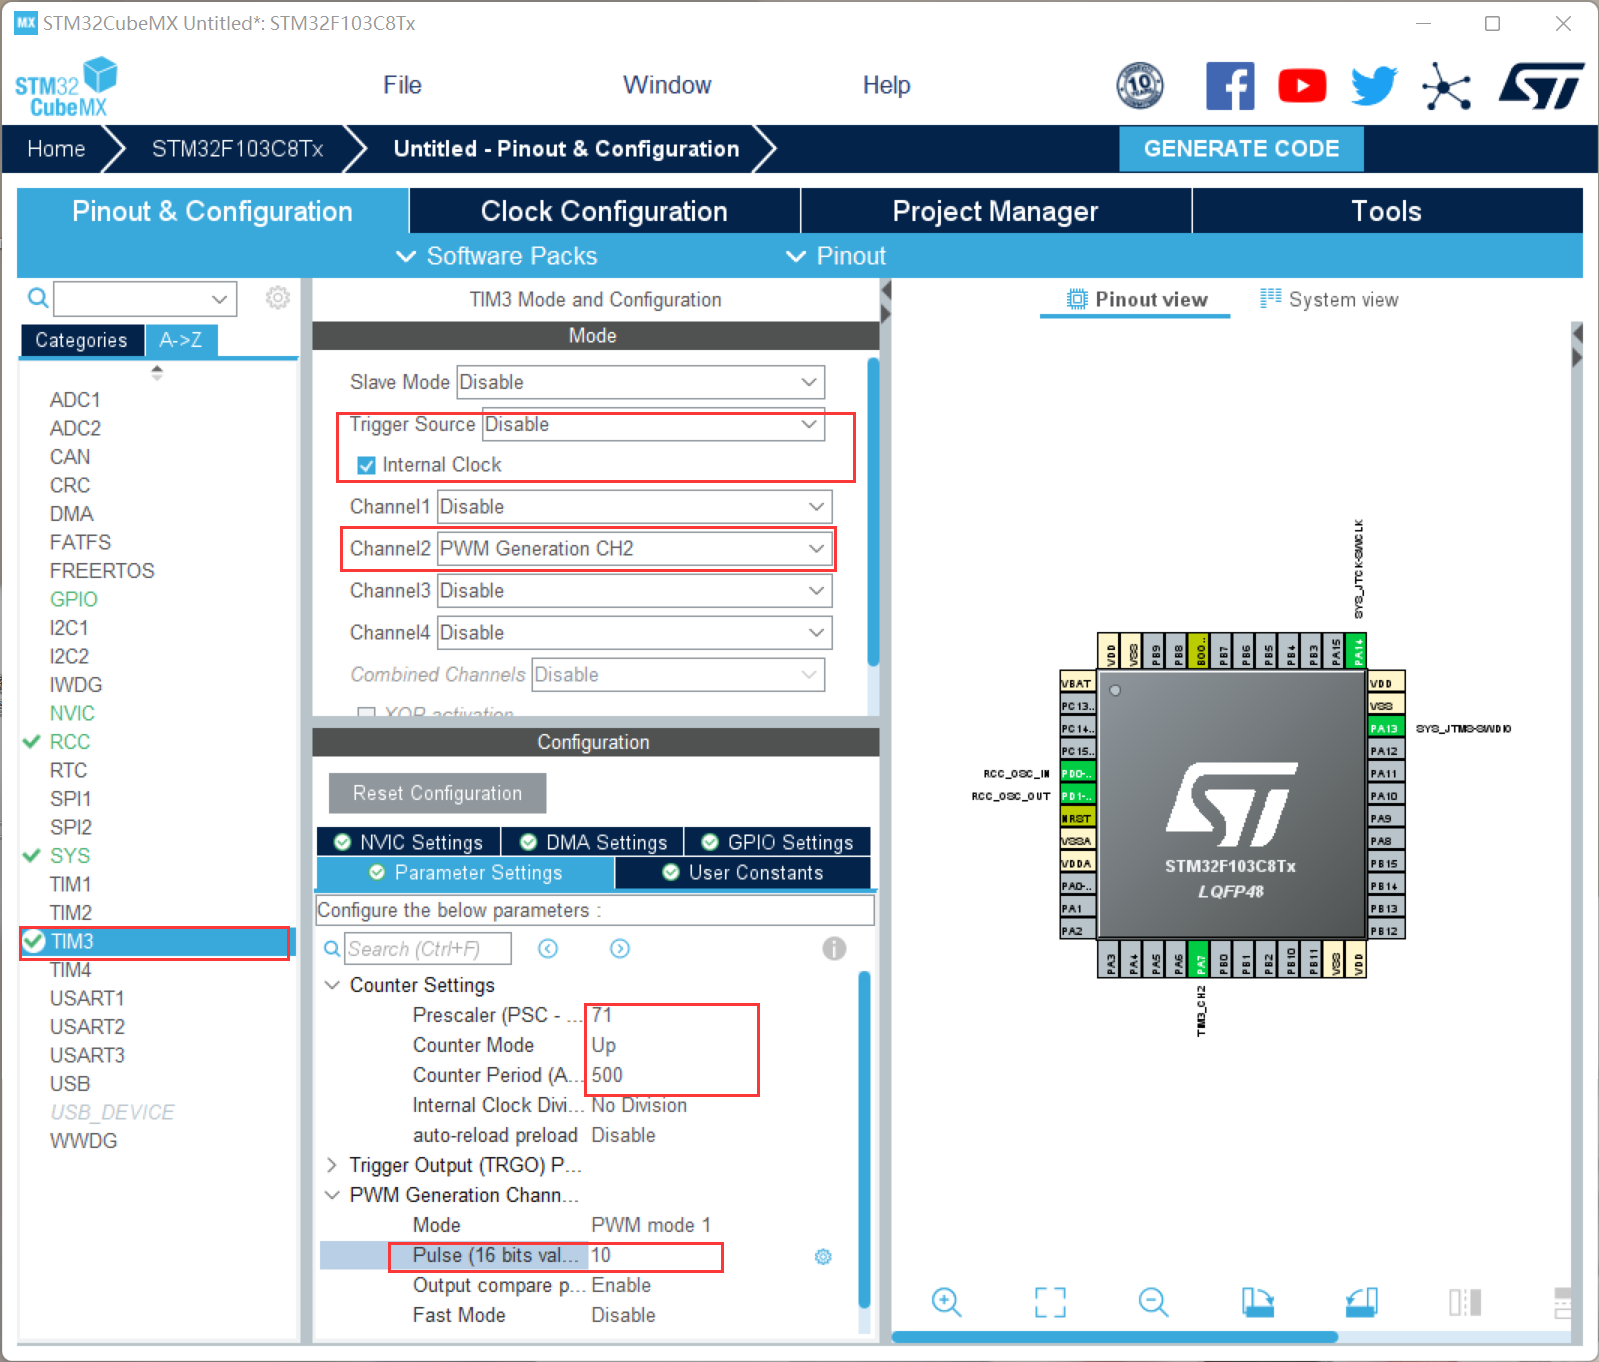Click the ST logo icon
The height and width of the screenshot is (1362, 1599).
(x=1541, y=86)
